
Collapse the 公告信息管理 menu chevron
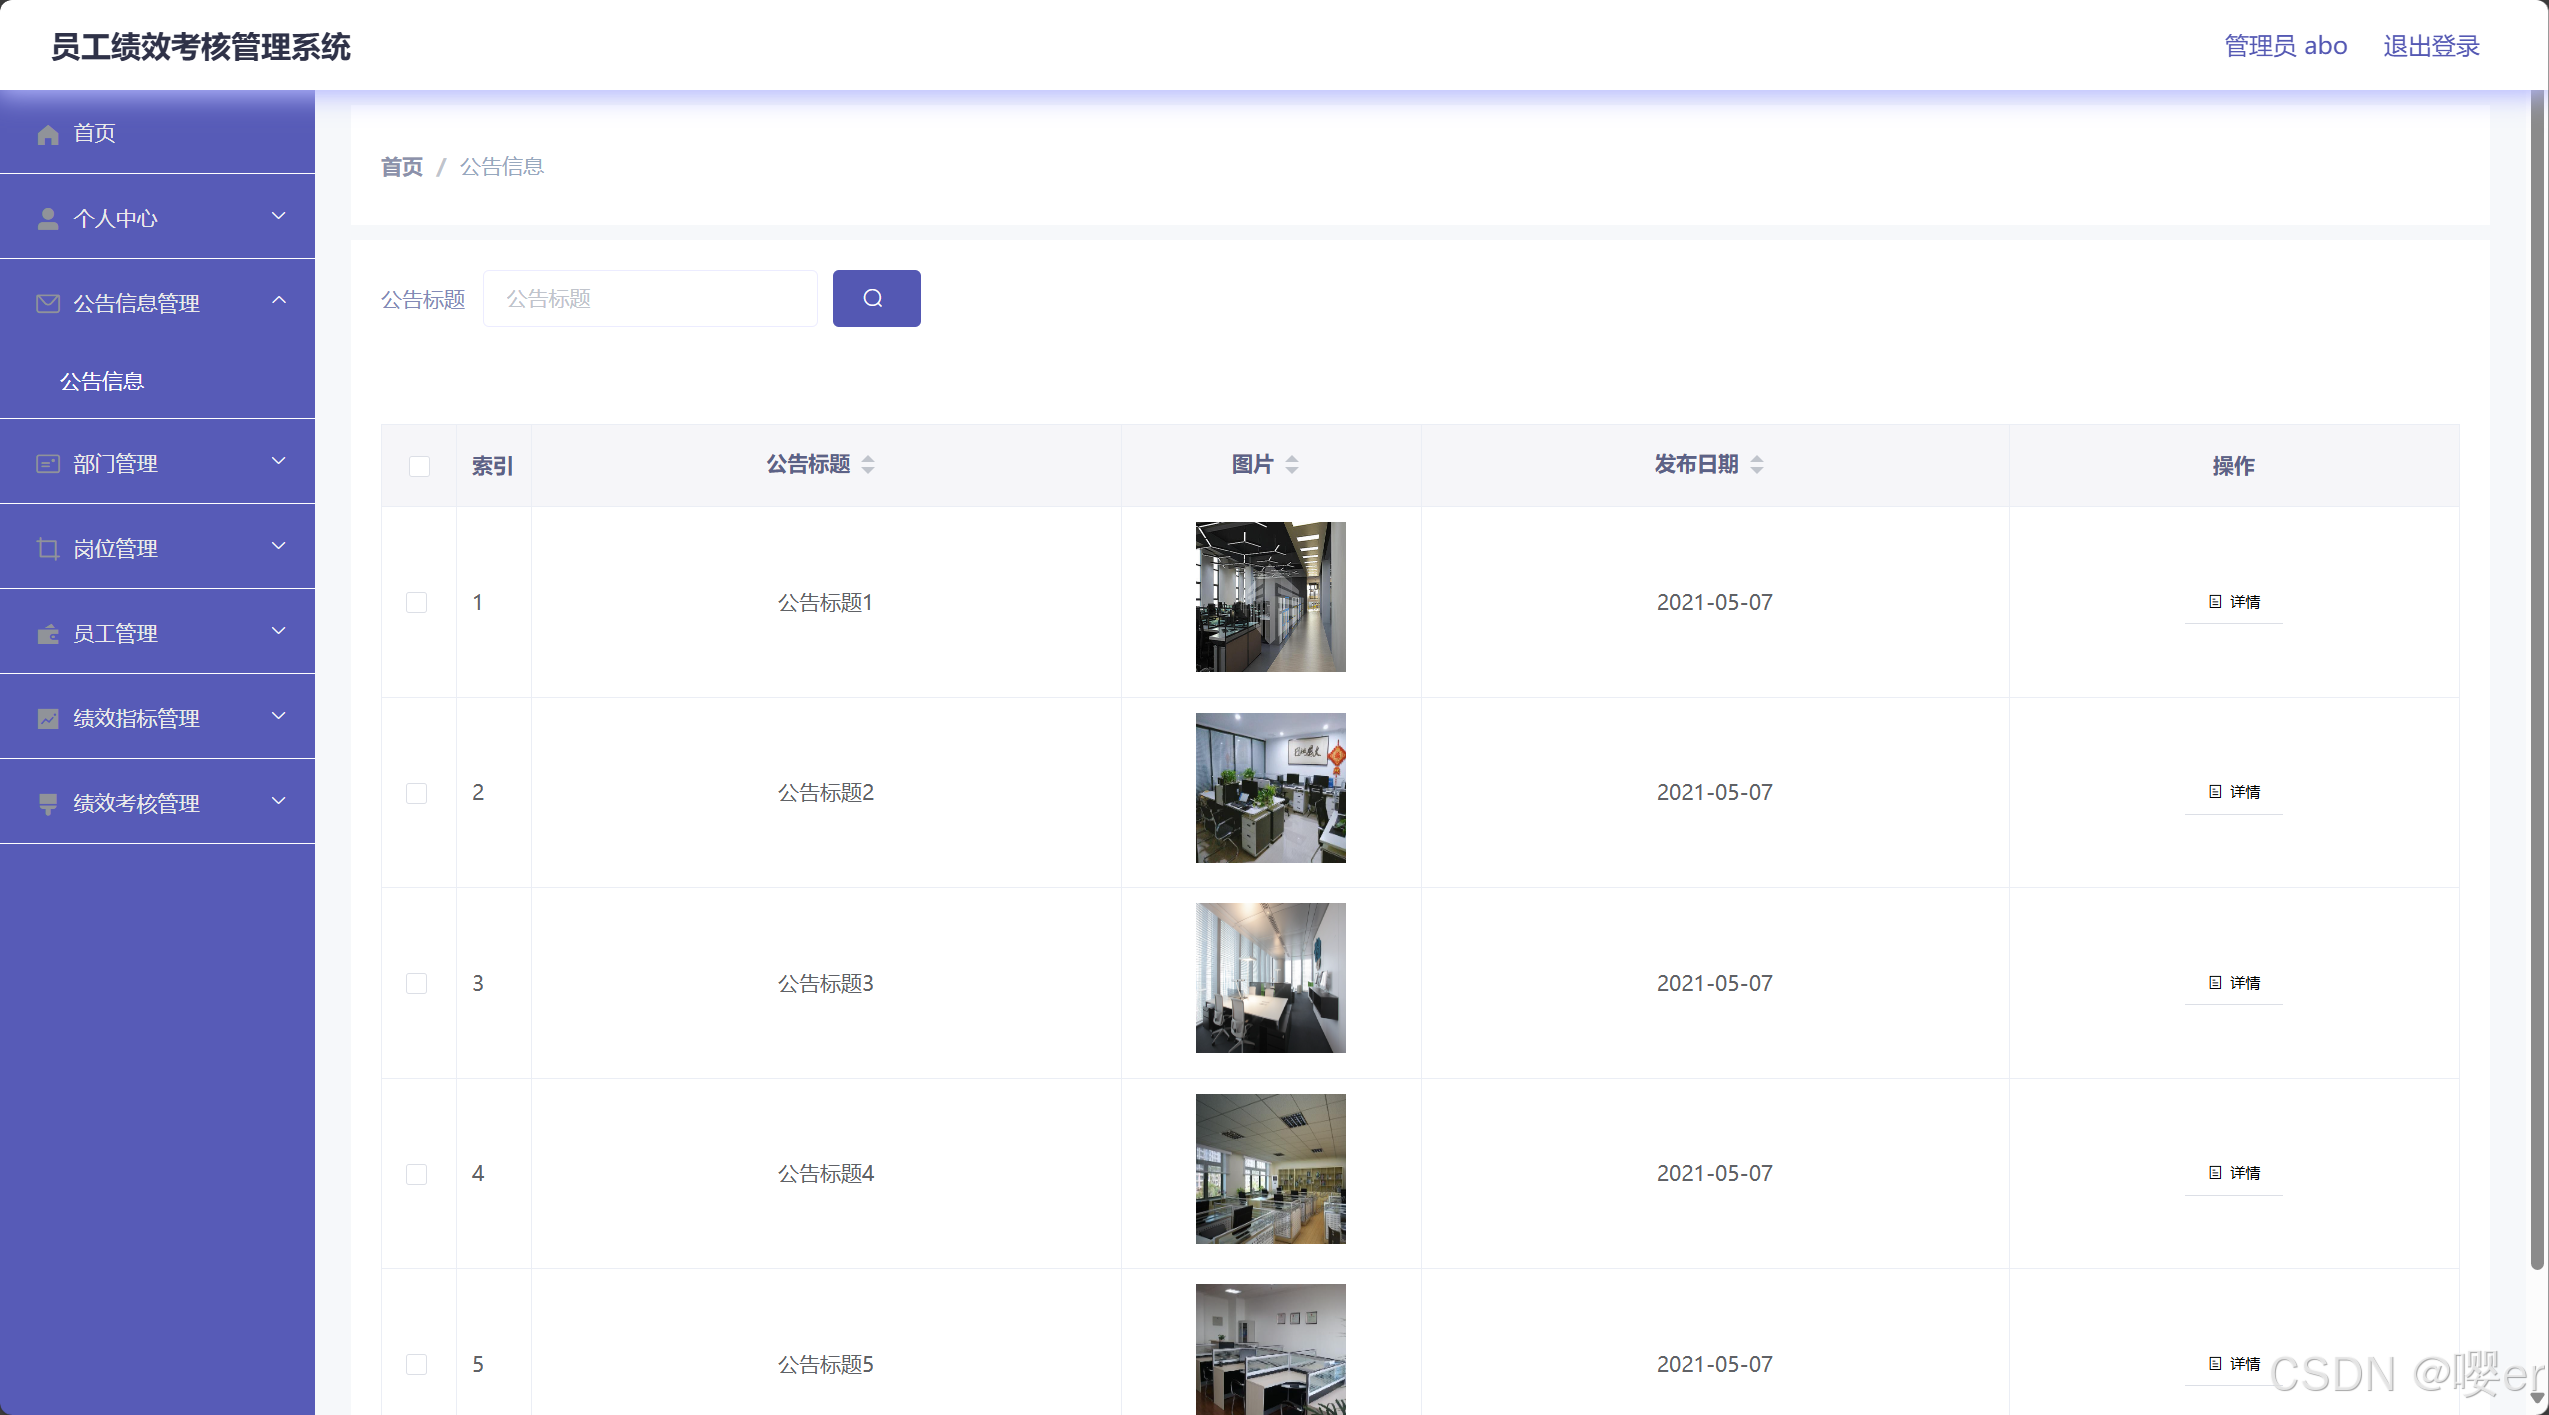[x=279, y=300]
